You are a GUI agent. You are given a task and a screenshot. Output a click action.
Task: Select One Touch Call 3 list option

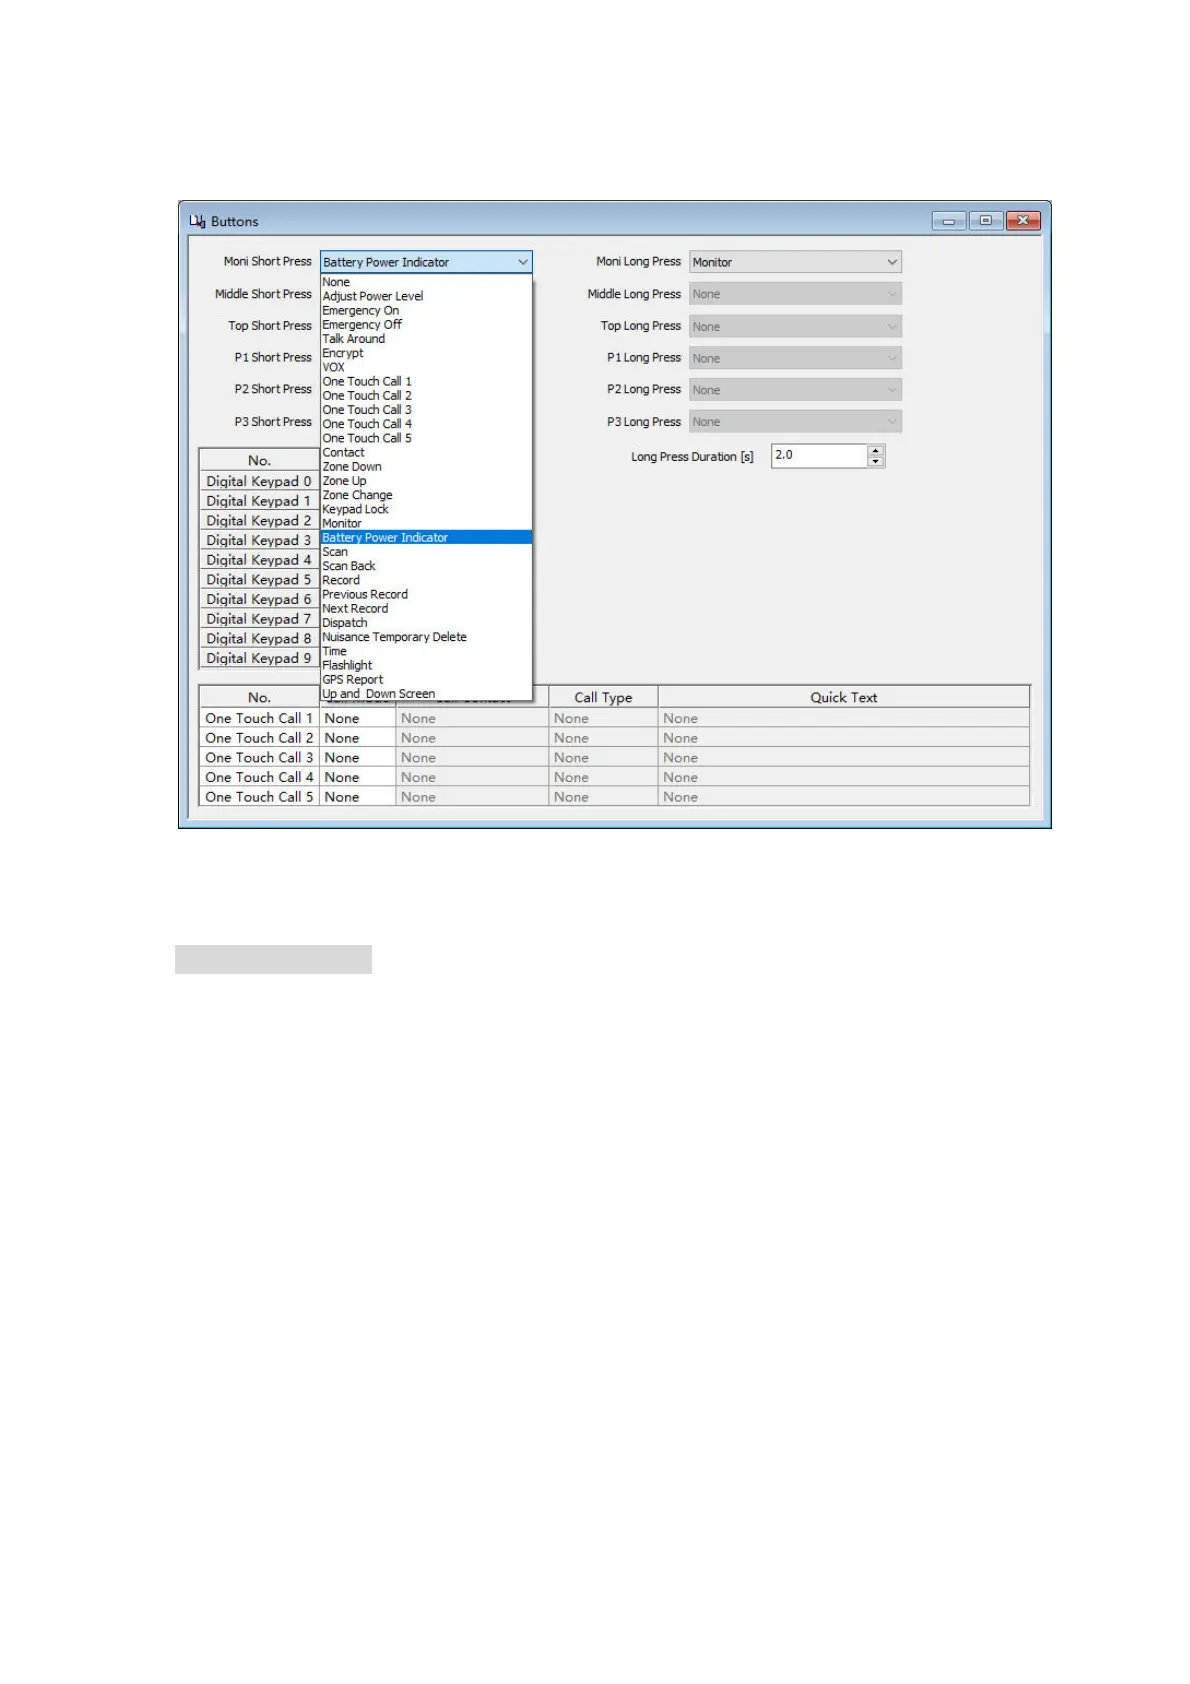click(x=426, y=410)
